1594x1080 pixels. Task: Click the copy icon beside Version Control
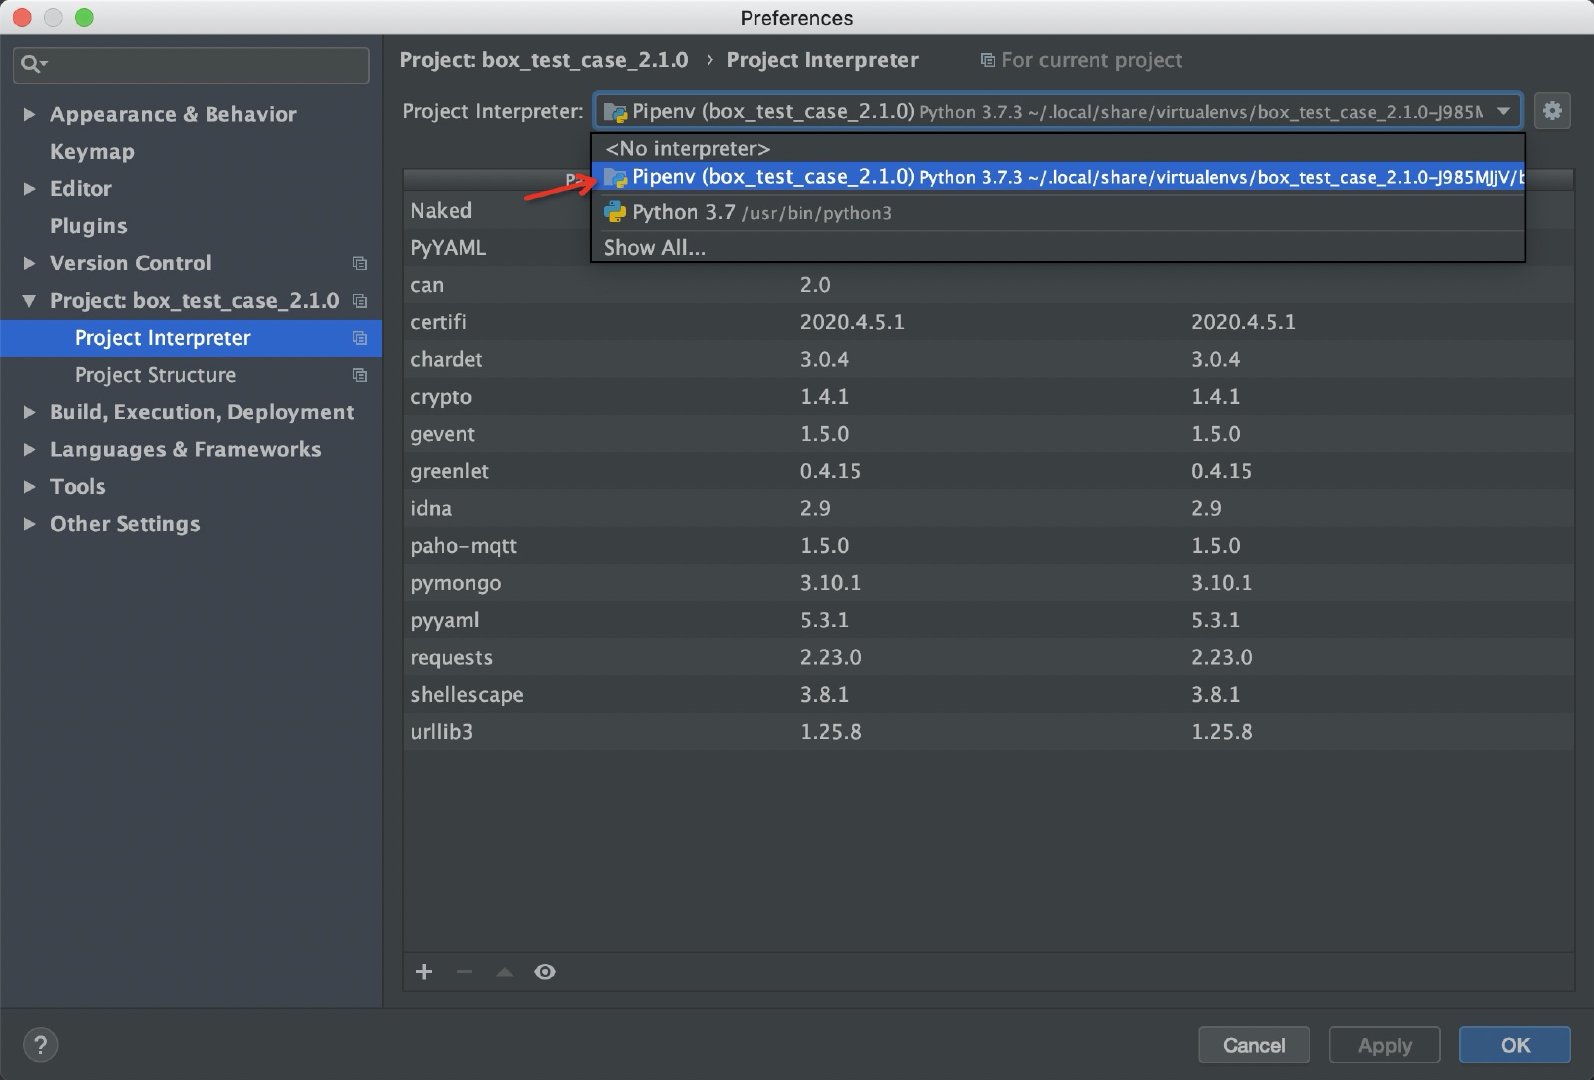pyautogui.click(x=360, y=264)
